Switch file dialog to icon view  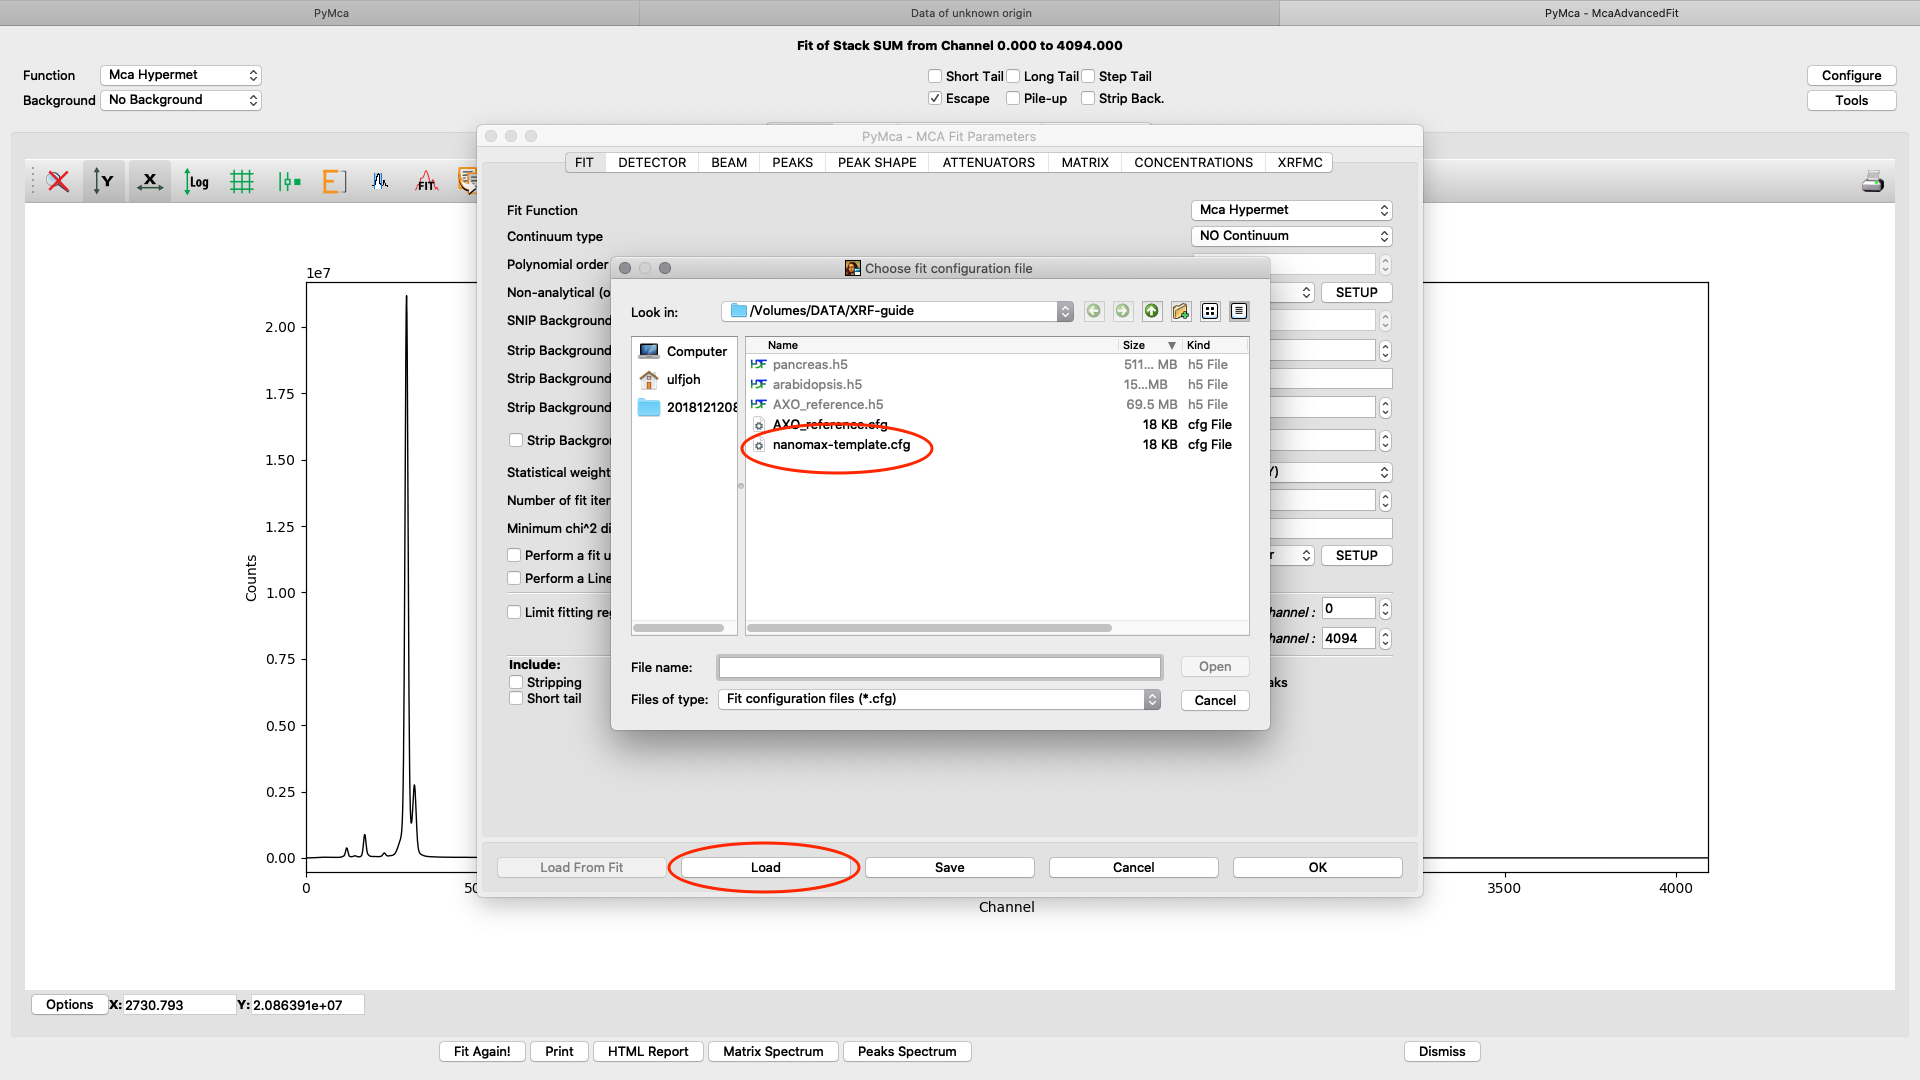point(1210,311)
